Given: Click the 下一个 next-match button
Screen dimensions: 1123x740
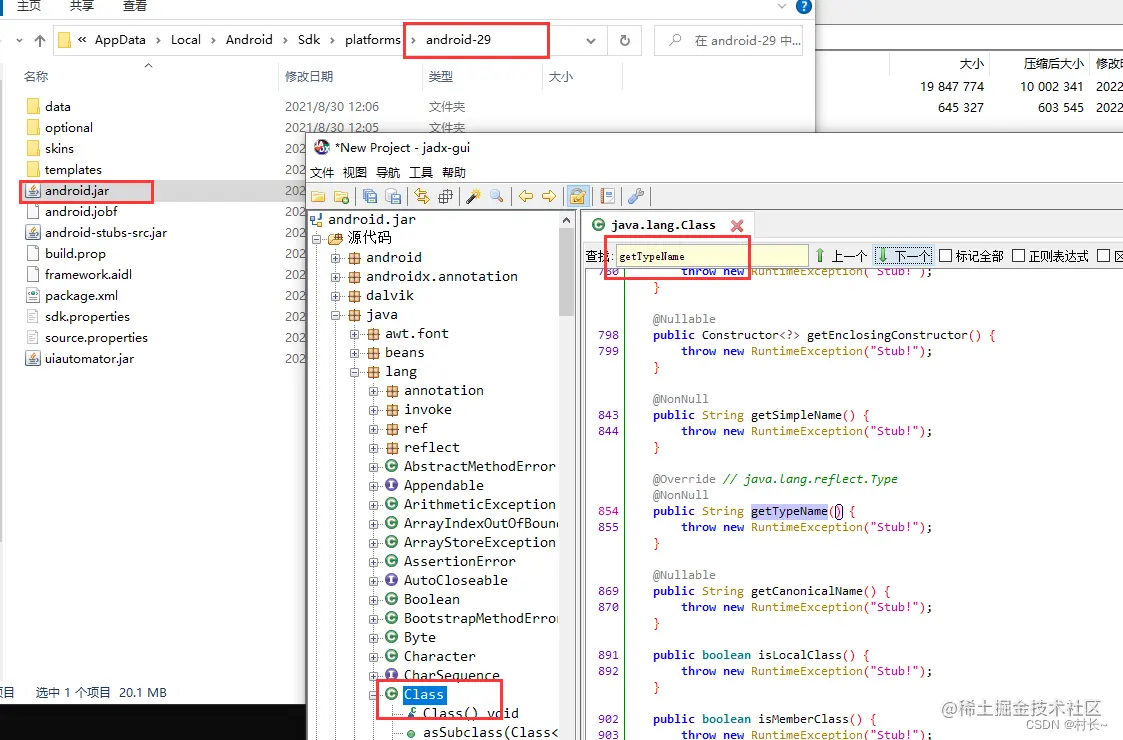Looking at the screenshot, I should (x=901, y=253).
